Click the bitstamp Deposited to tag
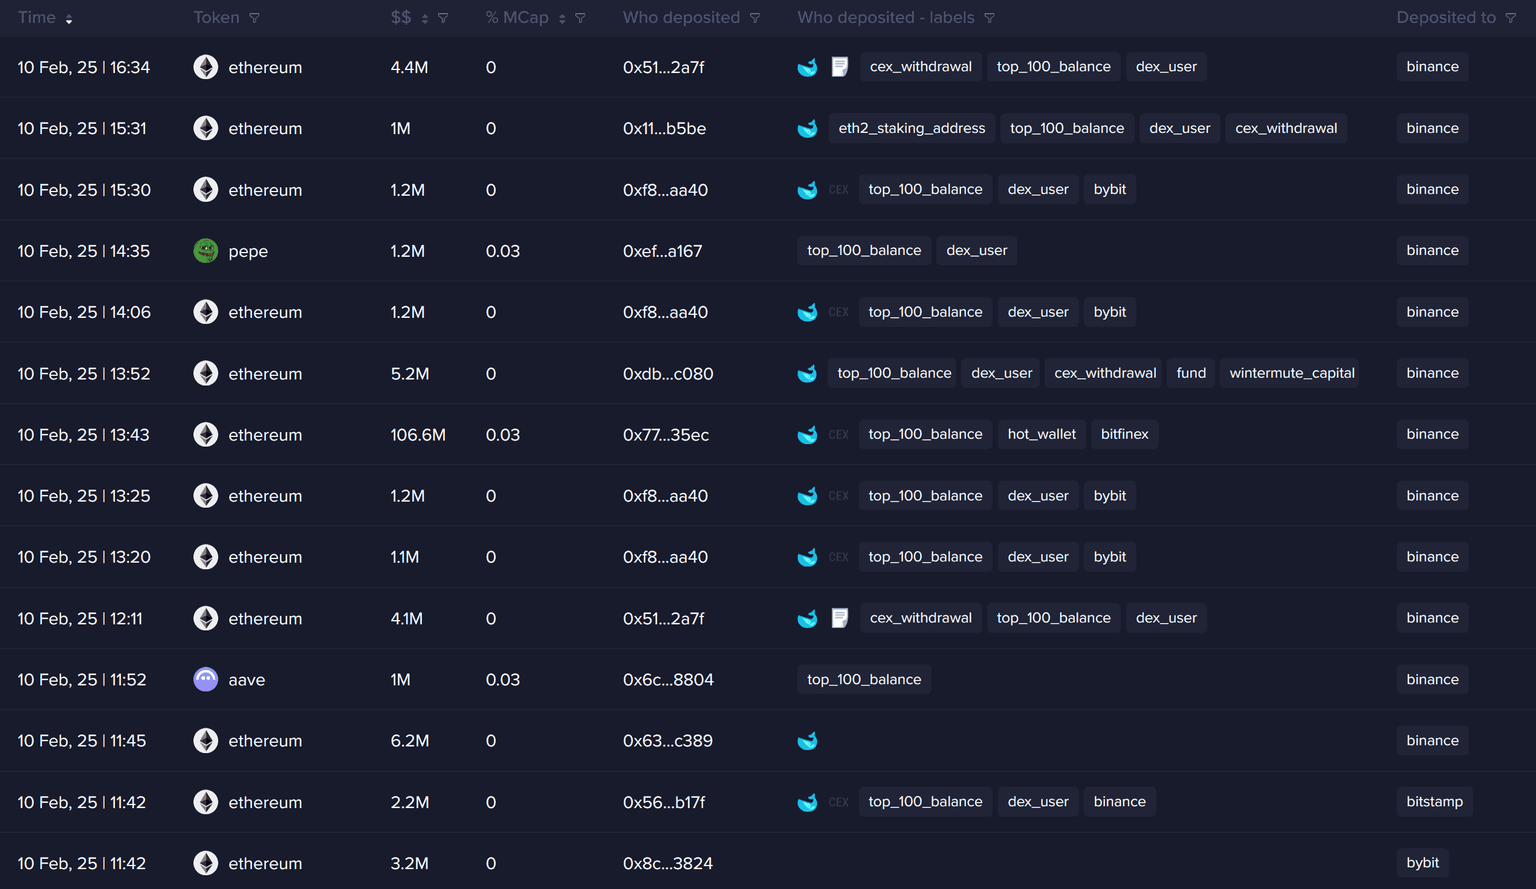Screen dimensions: 1536x889 click(x=1434, y=802)
